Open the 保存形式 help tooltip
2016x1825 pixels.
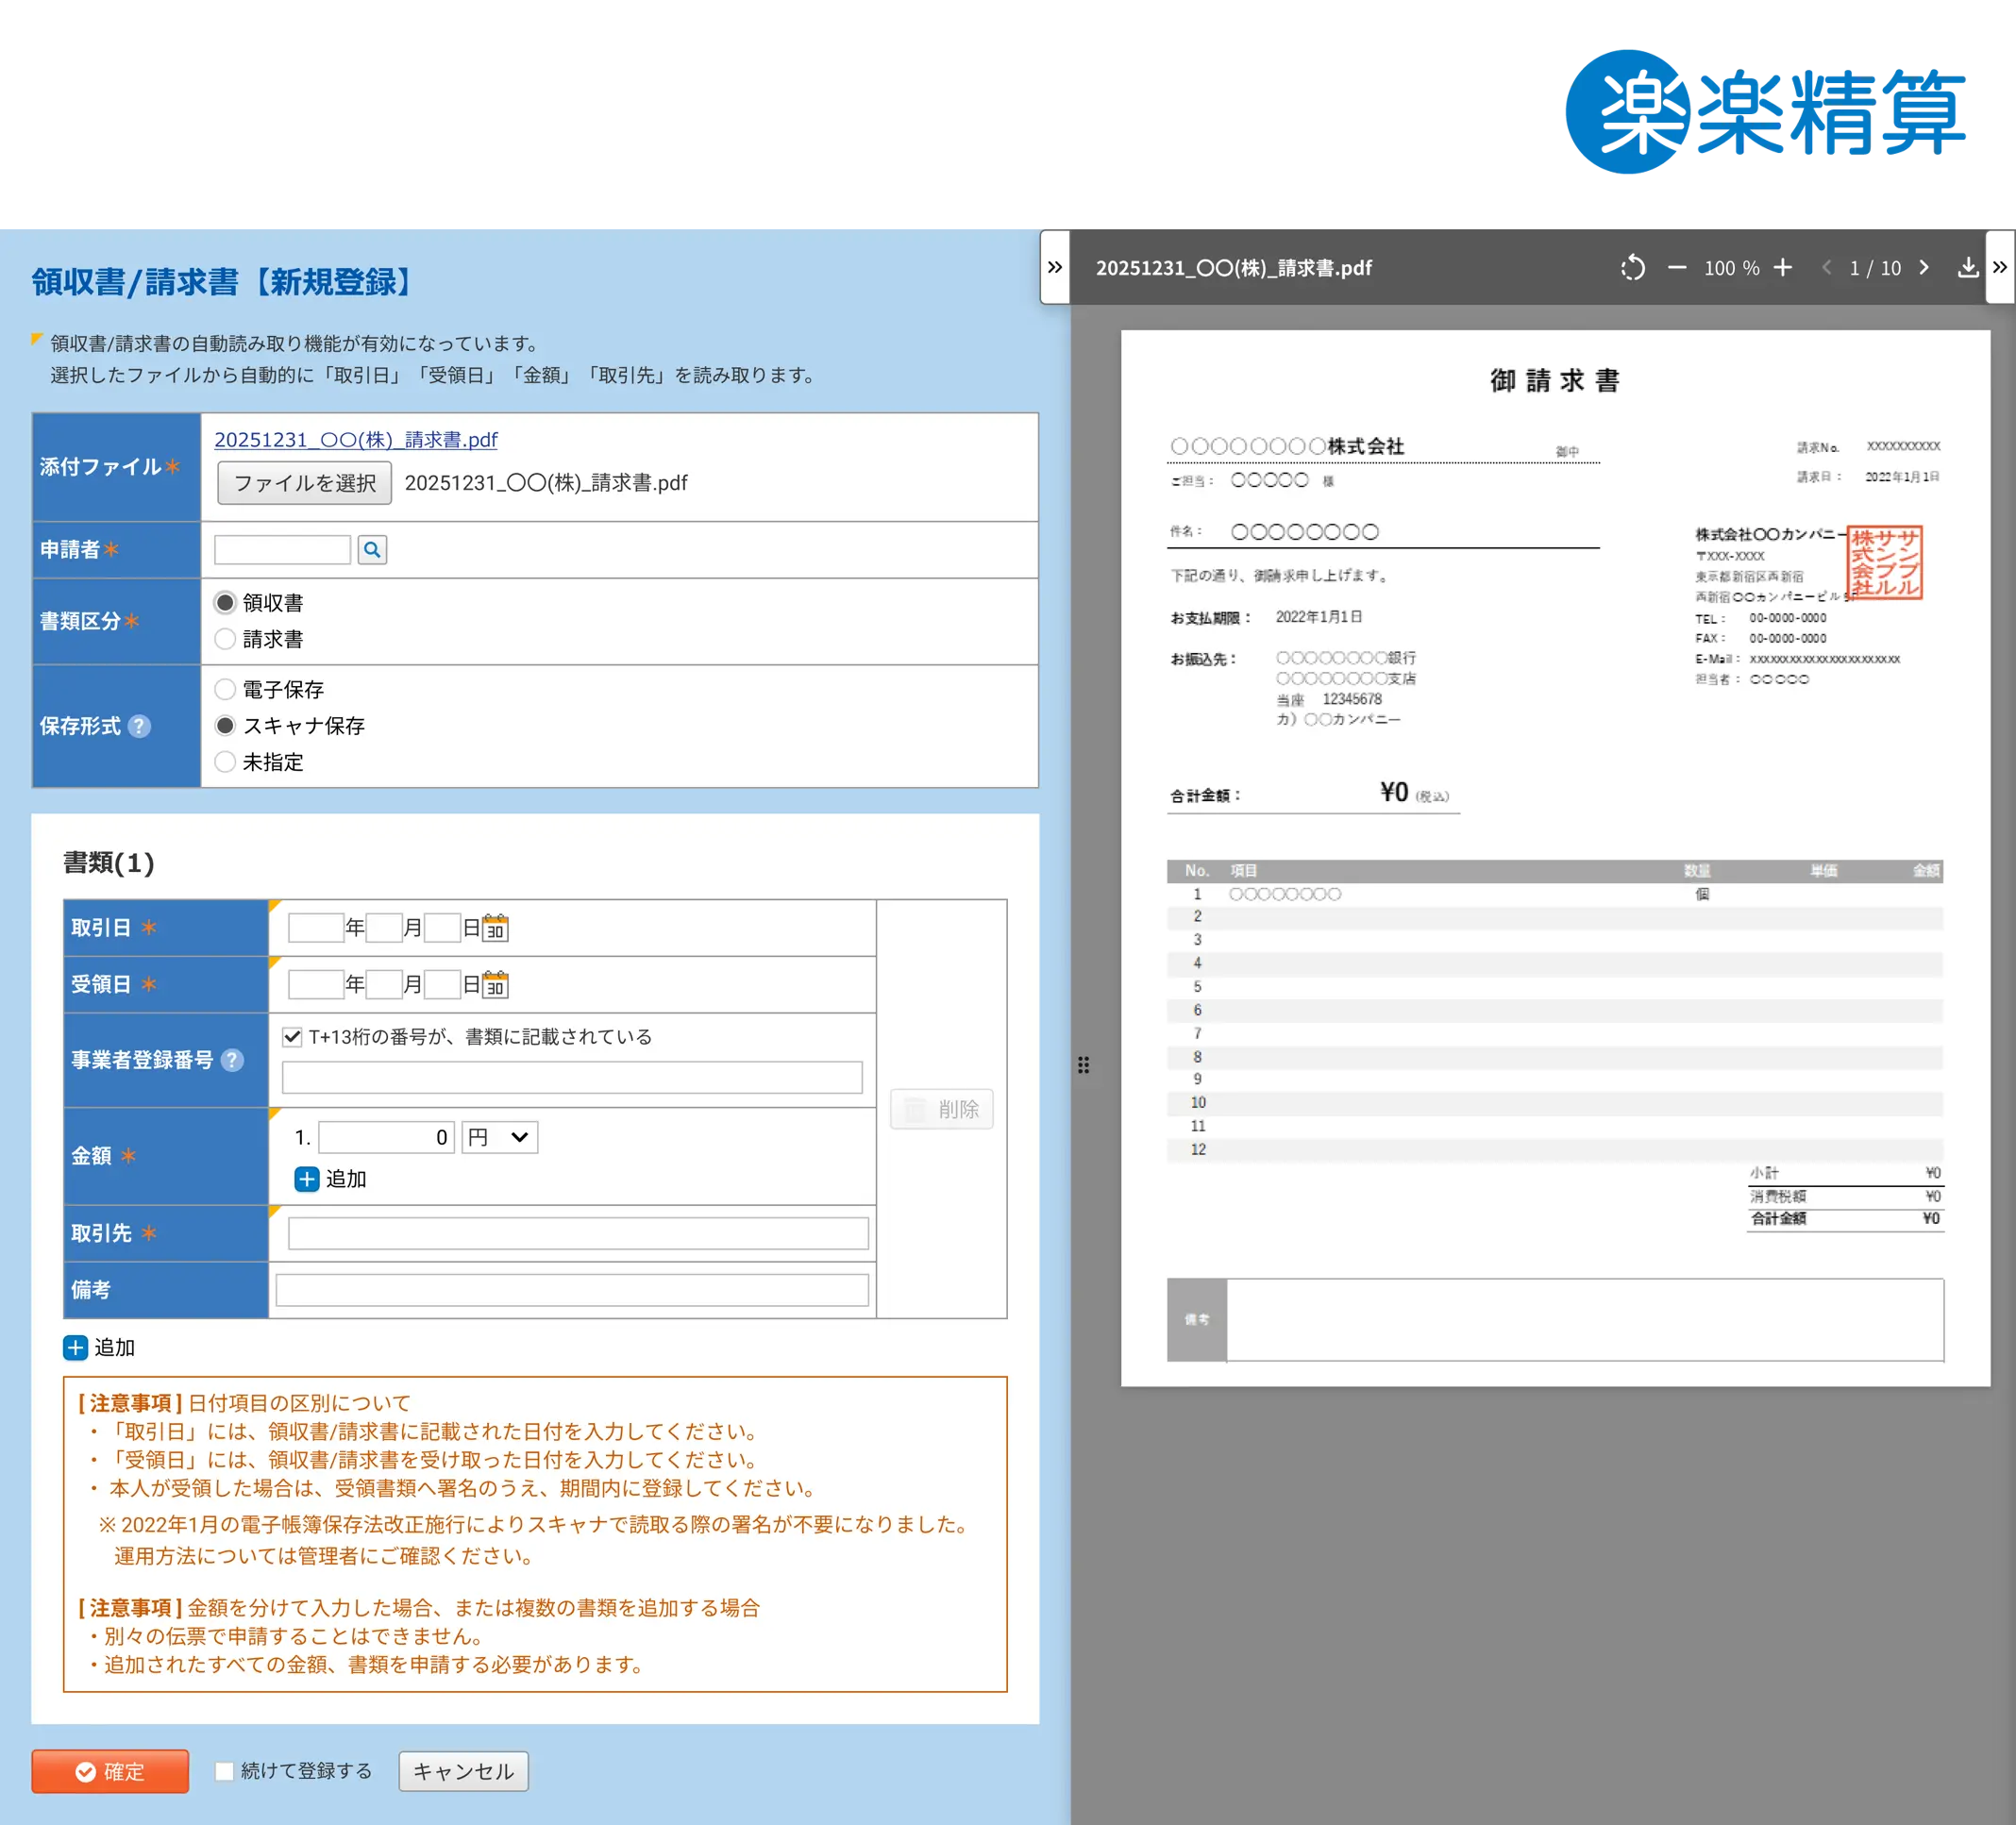141,727
